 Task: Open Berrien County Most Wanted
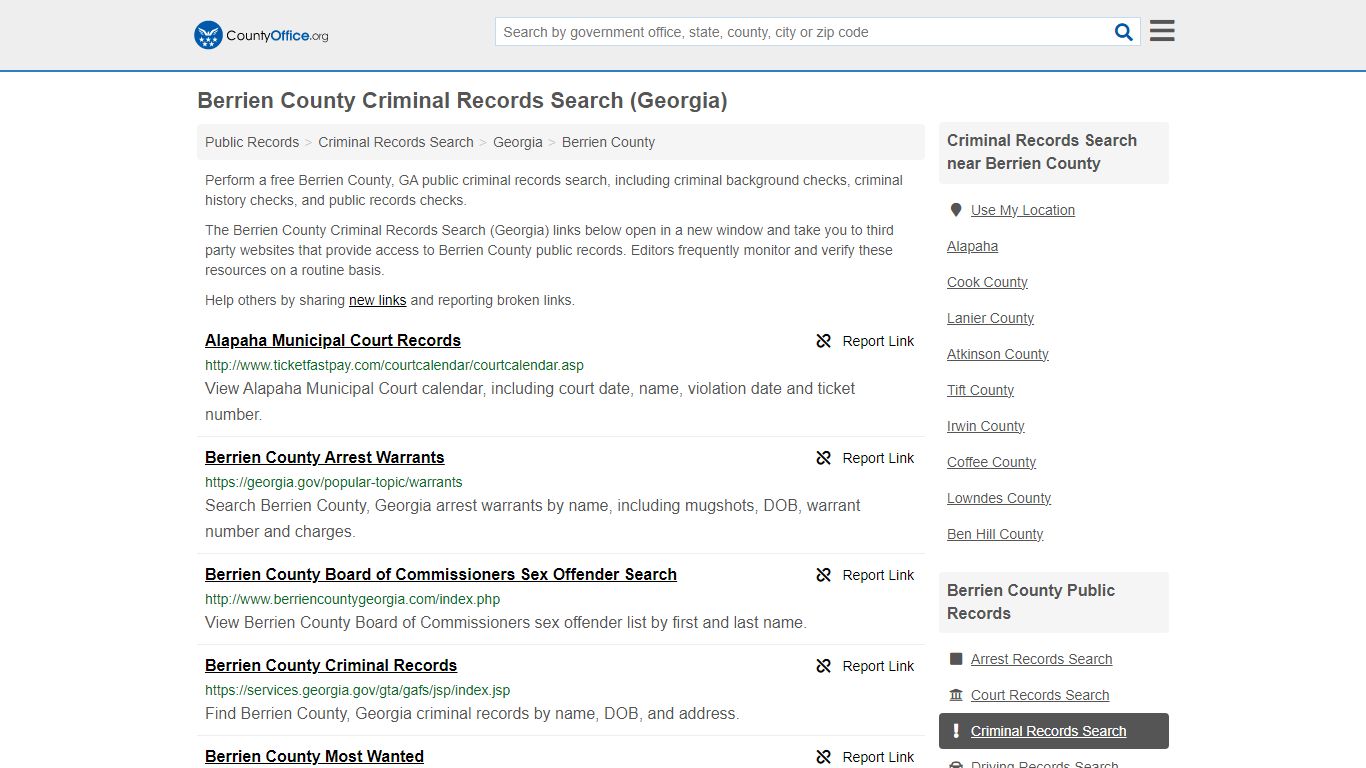314,756
